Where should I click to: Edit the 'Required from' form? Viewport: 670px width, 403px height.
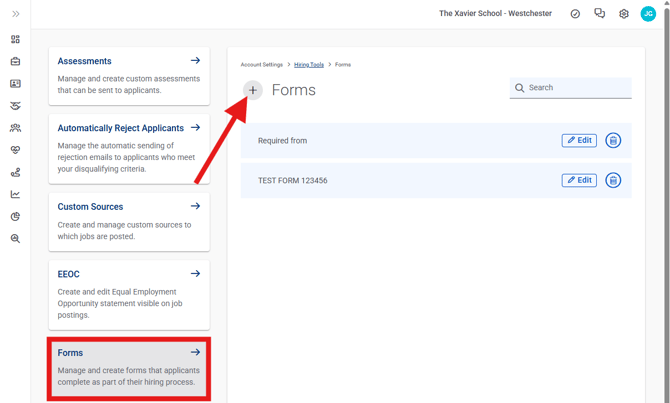tap(579, 140)
